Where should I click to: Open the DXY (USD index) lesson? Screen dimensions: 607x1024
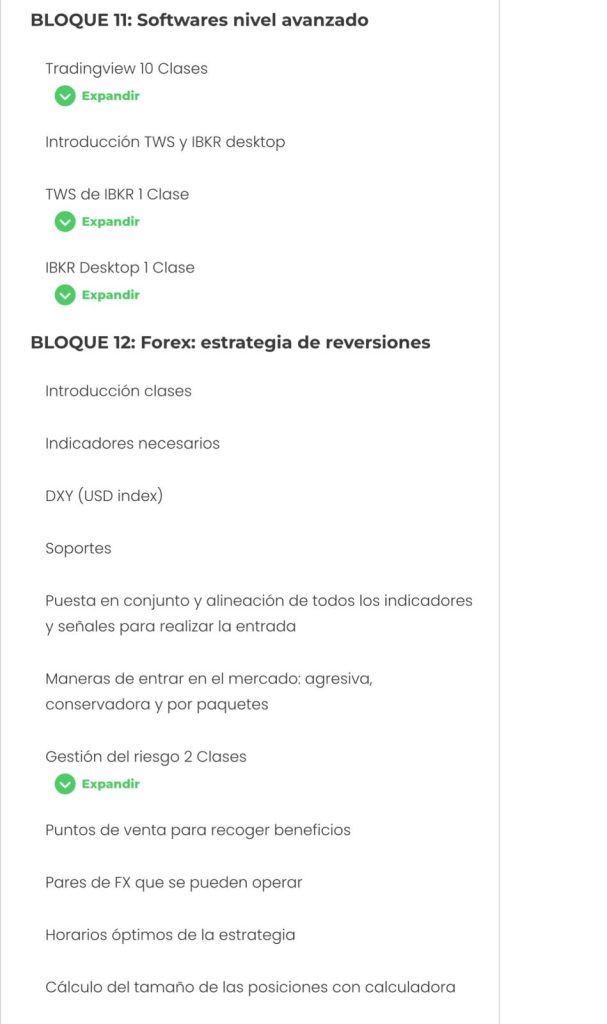click(104, 496)
